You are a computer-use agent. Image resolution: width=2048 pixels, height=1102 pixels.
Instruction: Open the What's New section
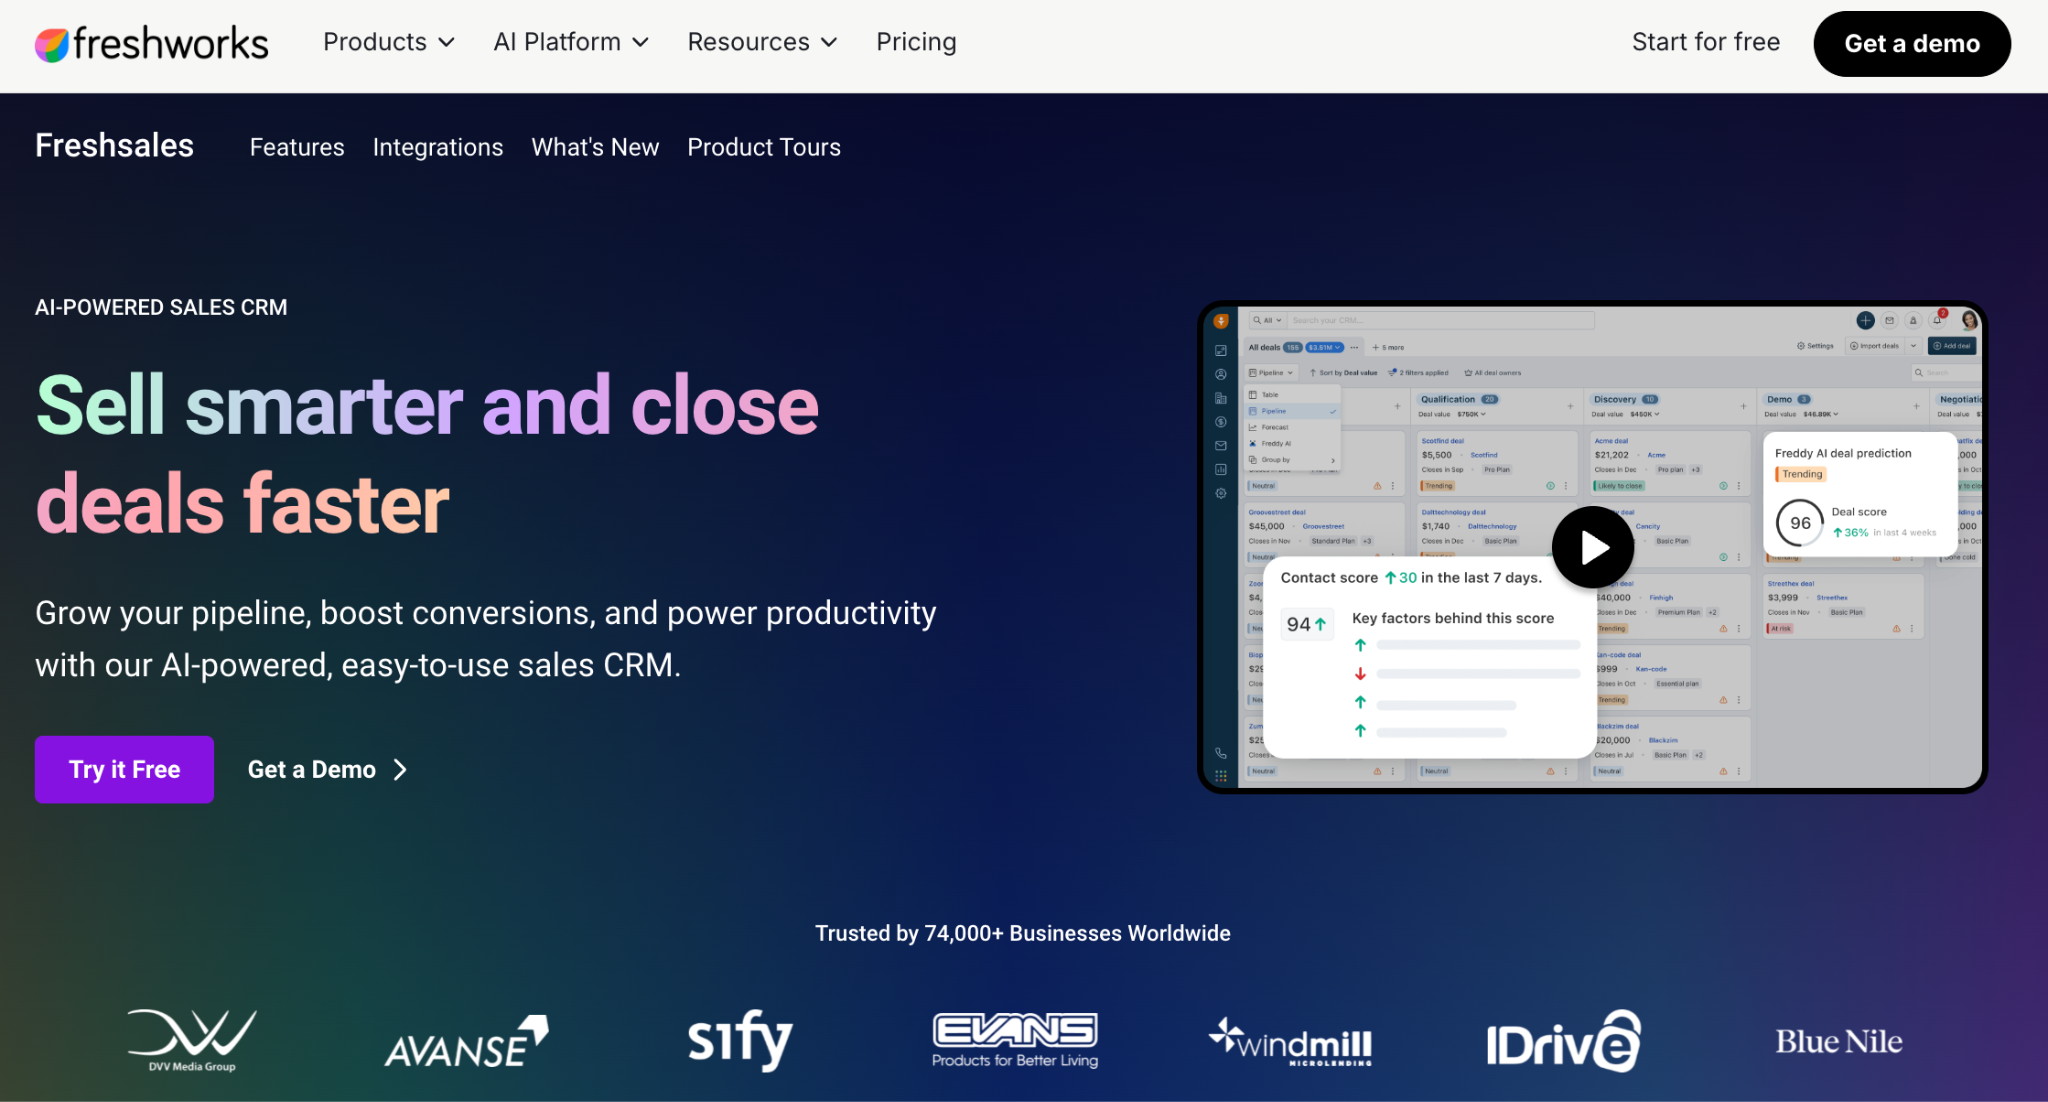coord(595,147)
